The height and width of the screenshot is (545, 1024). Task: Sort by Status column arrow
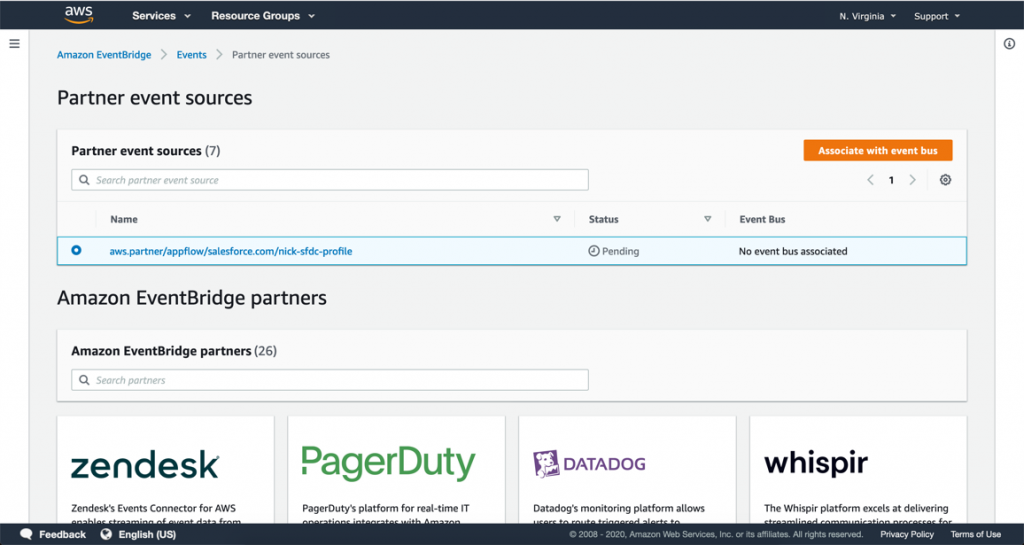click(707, 219)
